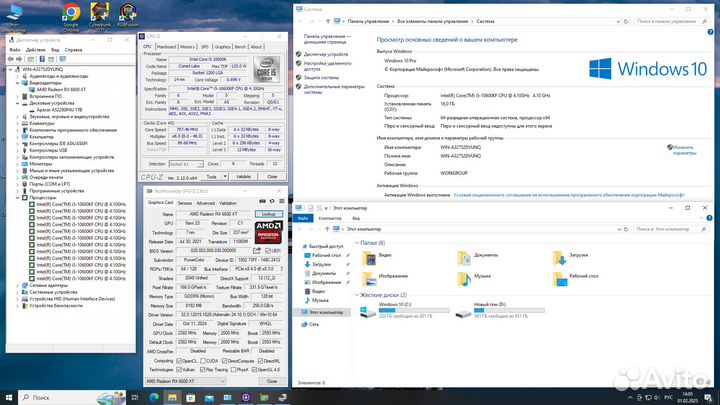Click Validate button in CPU-Z
Viewport: 720px width, 405px height.
(243, 177)
